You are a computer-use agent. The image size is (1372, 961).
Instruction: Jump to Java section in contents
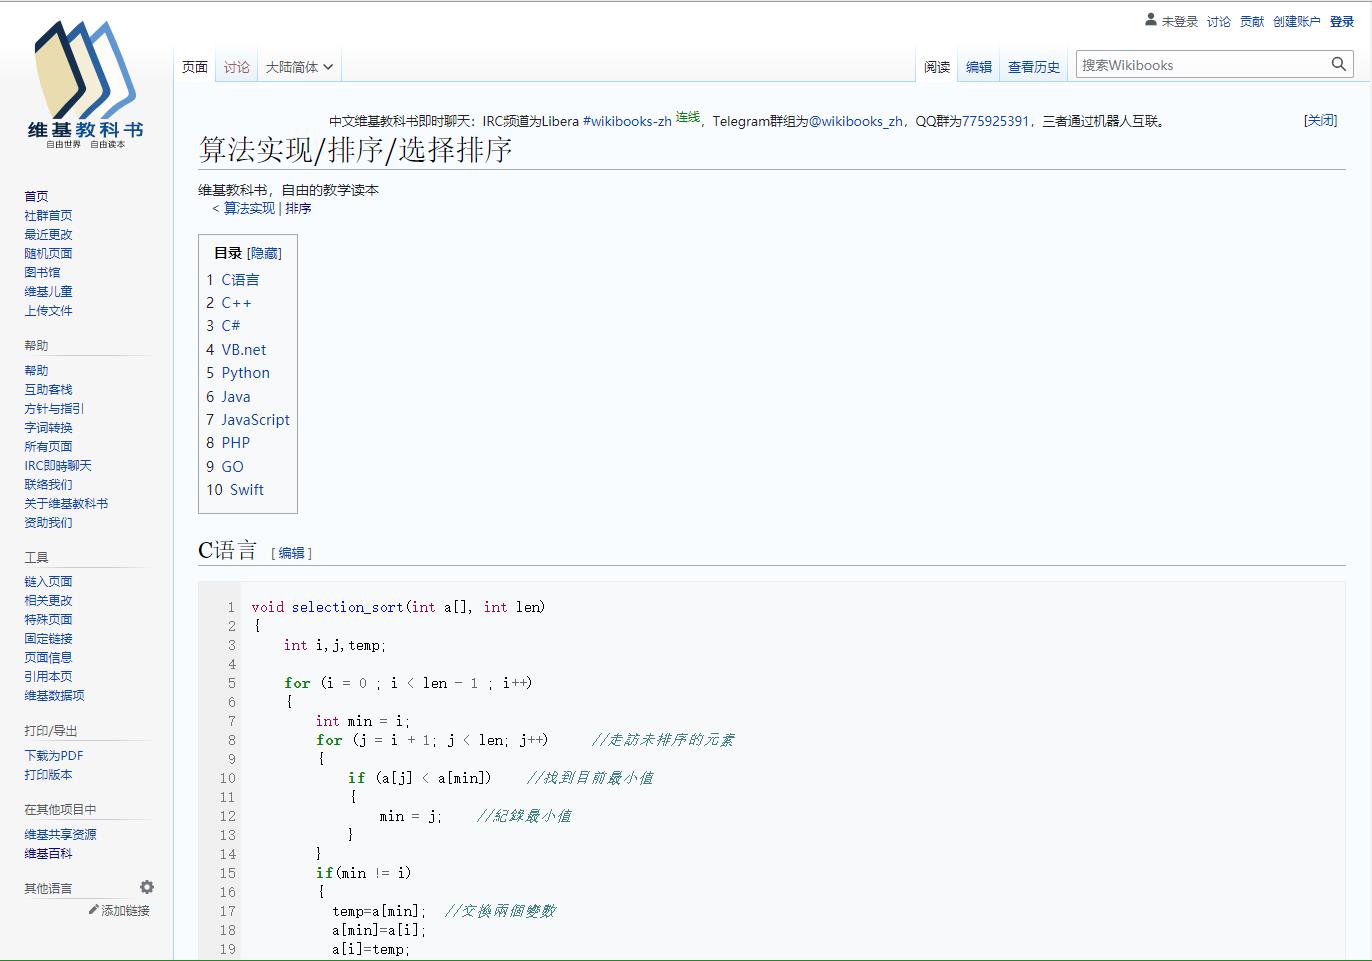(x=236, y=397)
